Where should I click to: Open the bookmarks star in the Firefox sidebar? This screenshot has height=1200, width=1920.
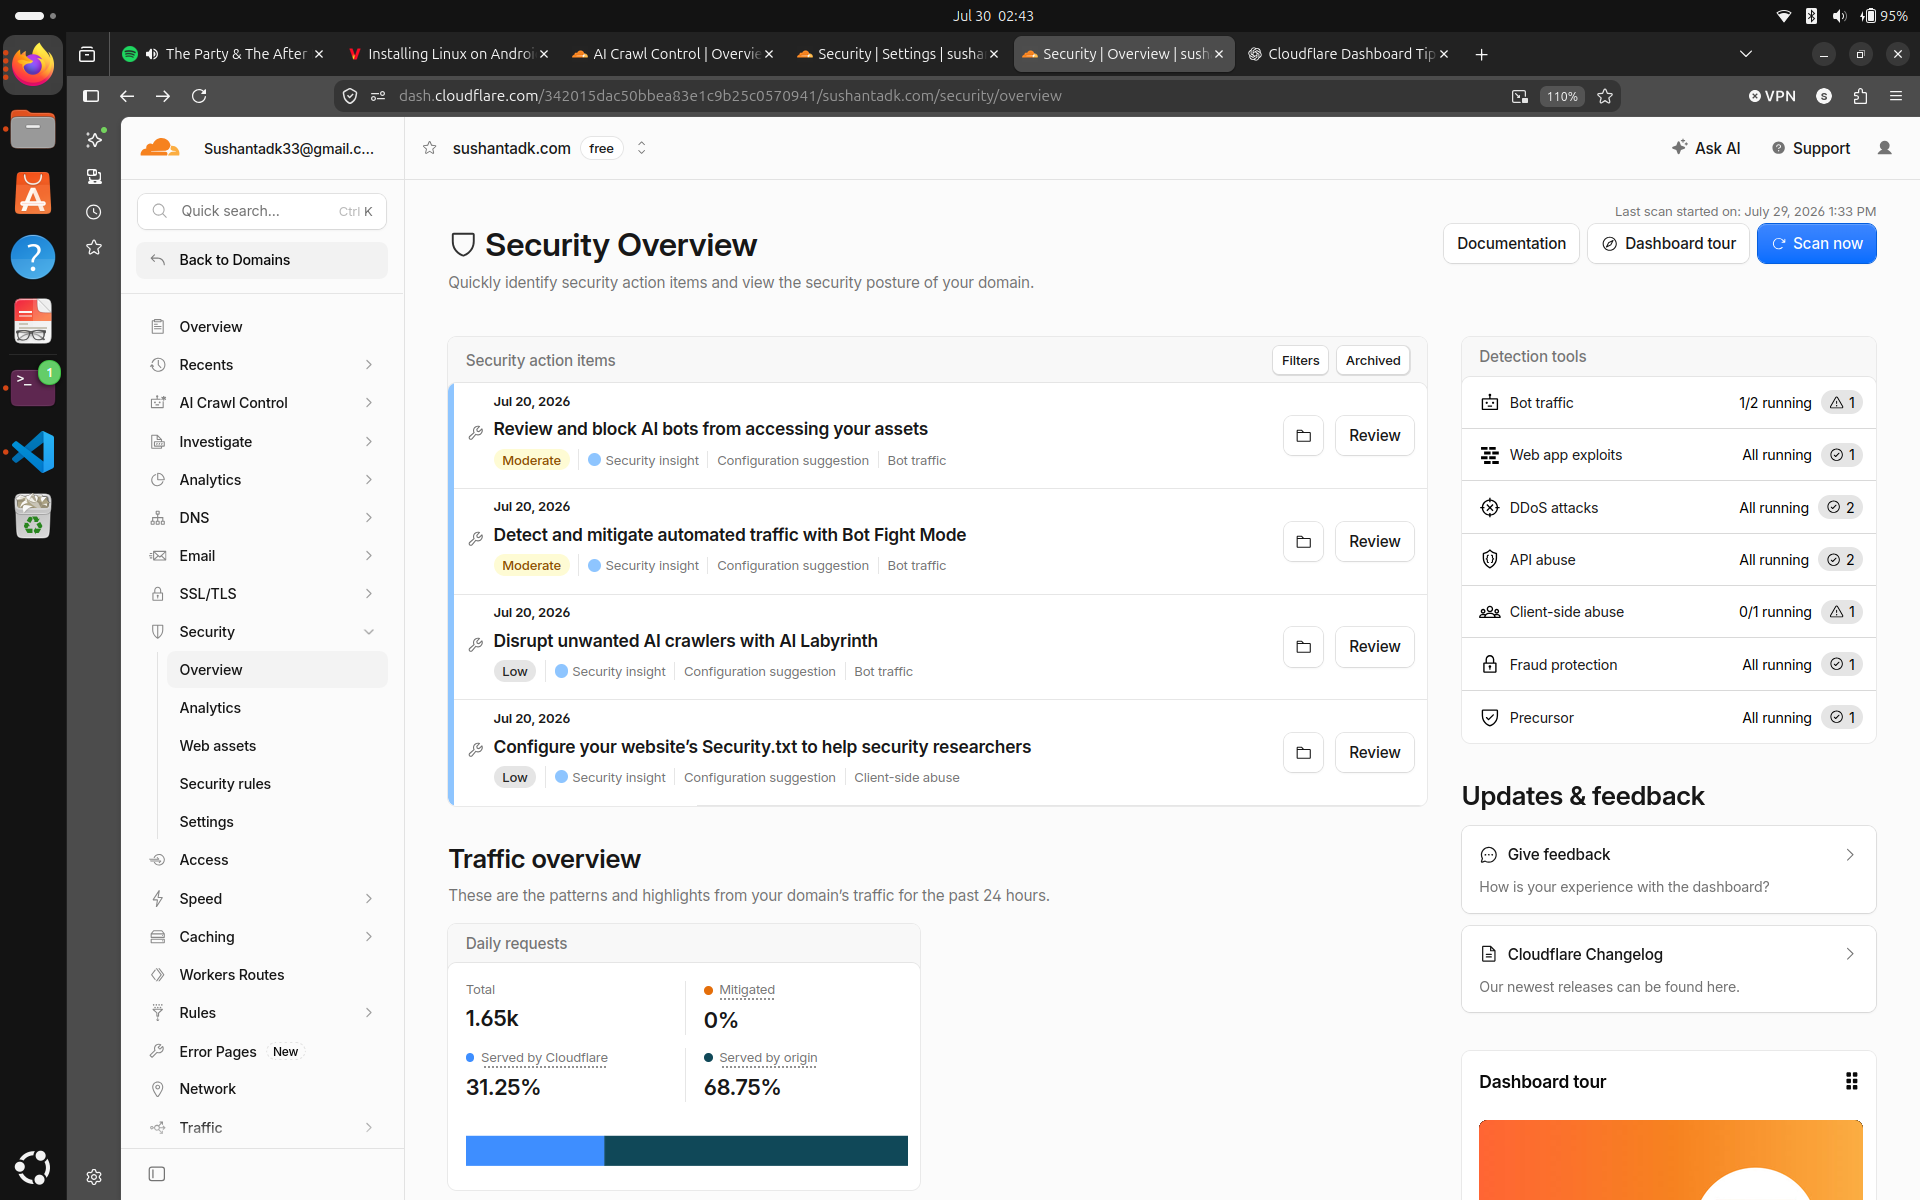click(94, 248)
